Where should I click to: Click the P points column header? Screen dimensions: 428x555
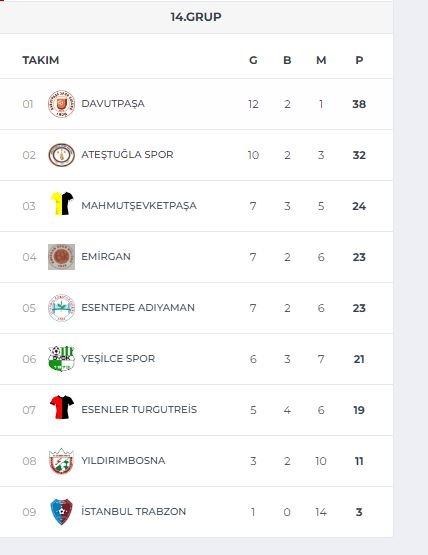pyautogui.click(x=359, y=60)
